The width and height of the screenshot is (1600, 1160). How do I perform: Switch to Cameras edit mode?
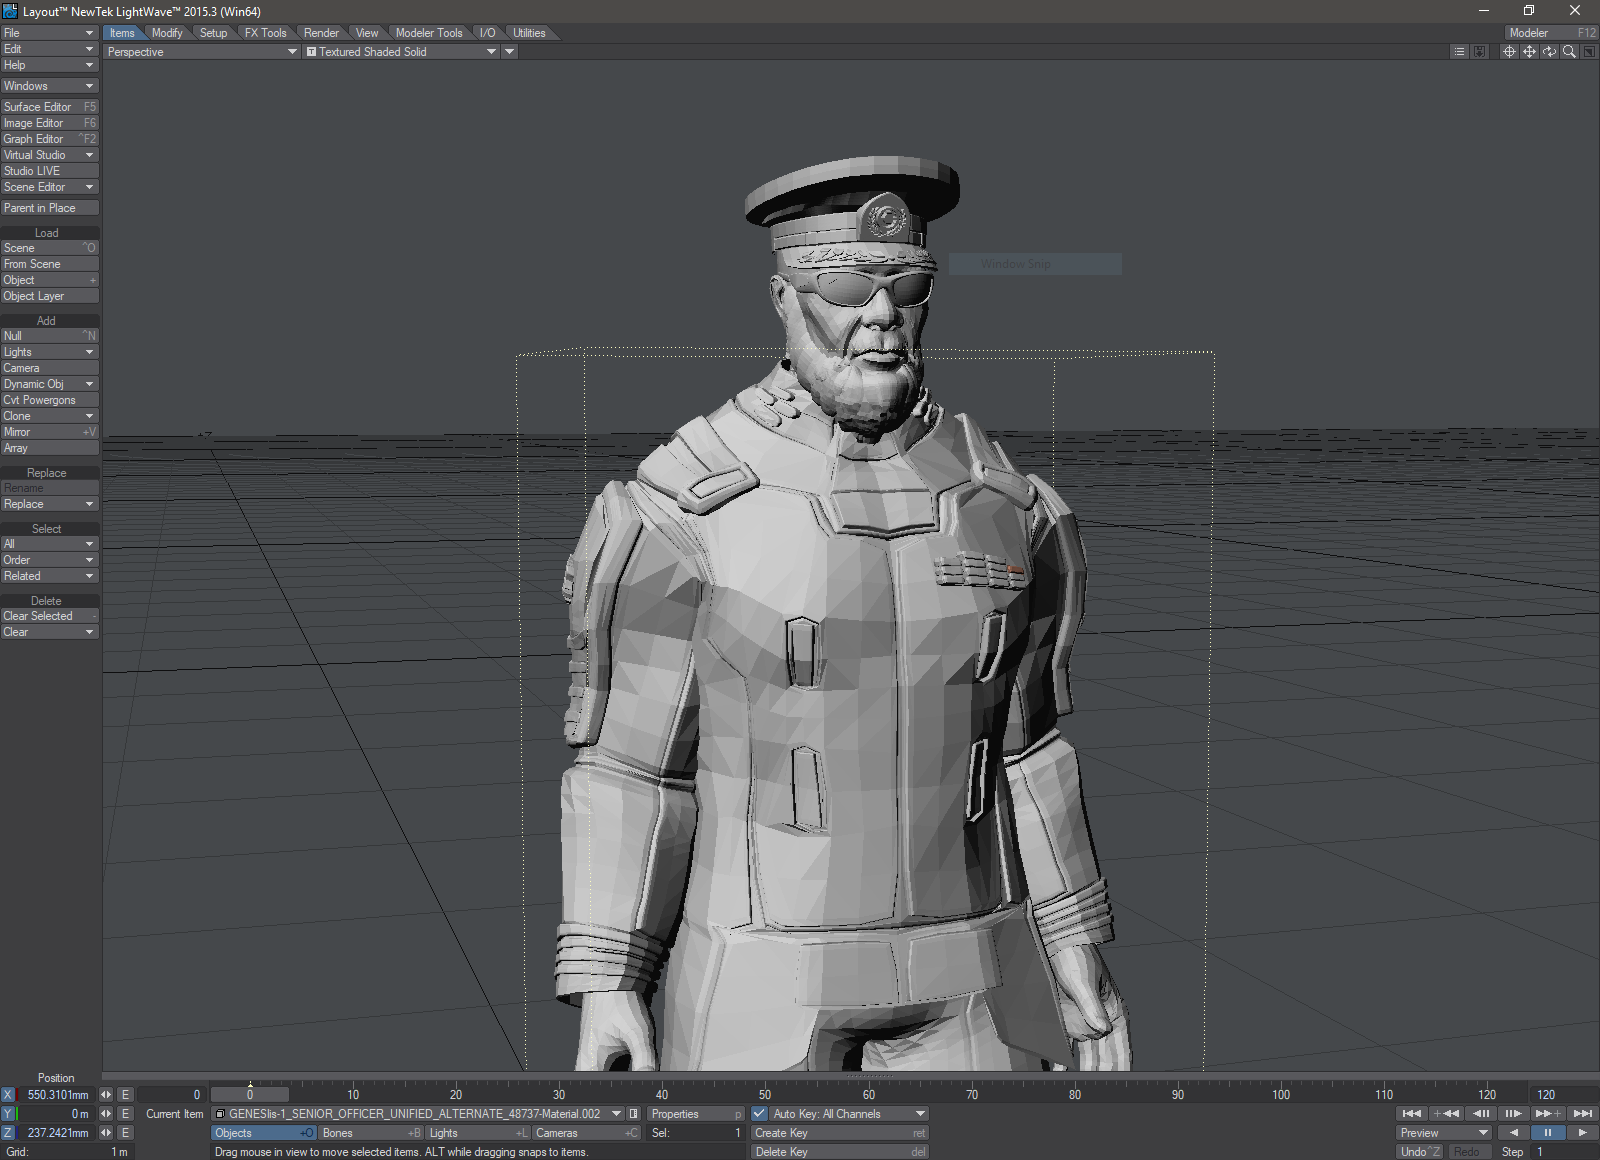(586, 1133)
